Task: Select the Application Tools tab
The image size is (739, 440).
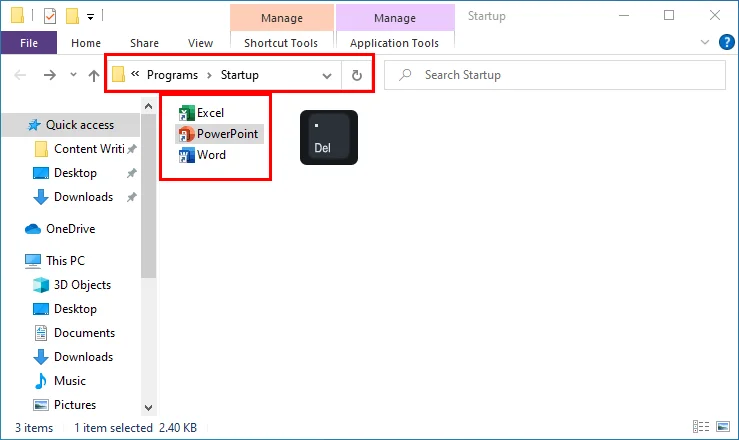Action: click(394, 43)
